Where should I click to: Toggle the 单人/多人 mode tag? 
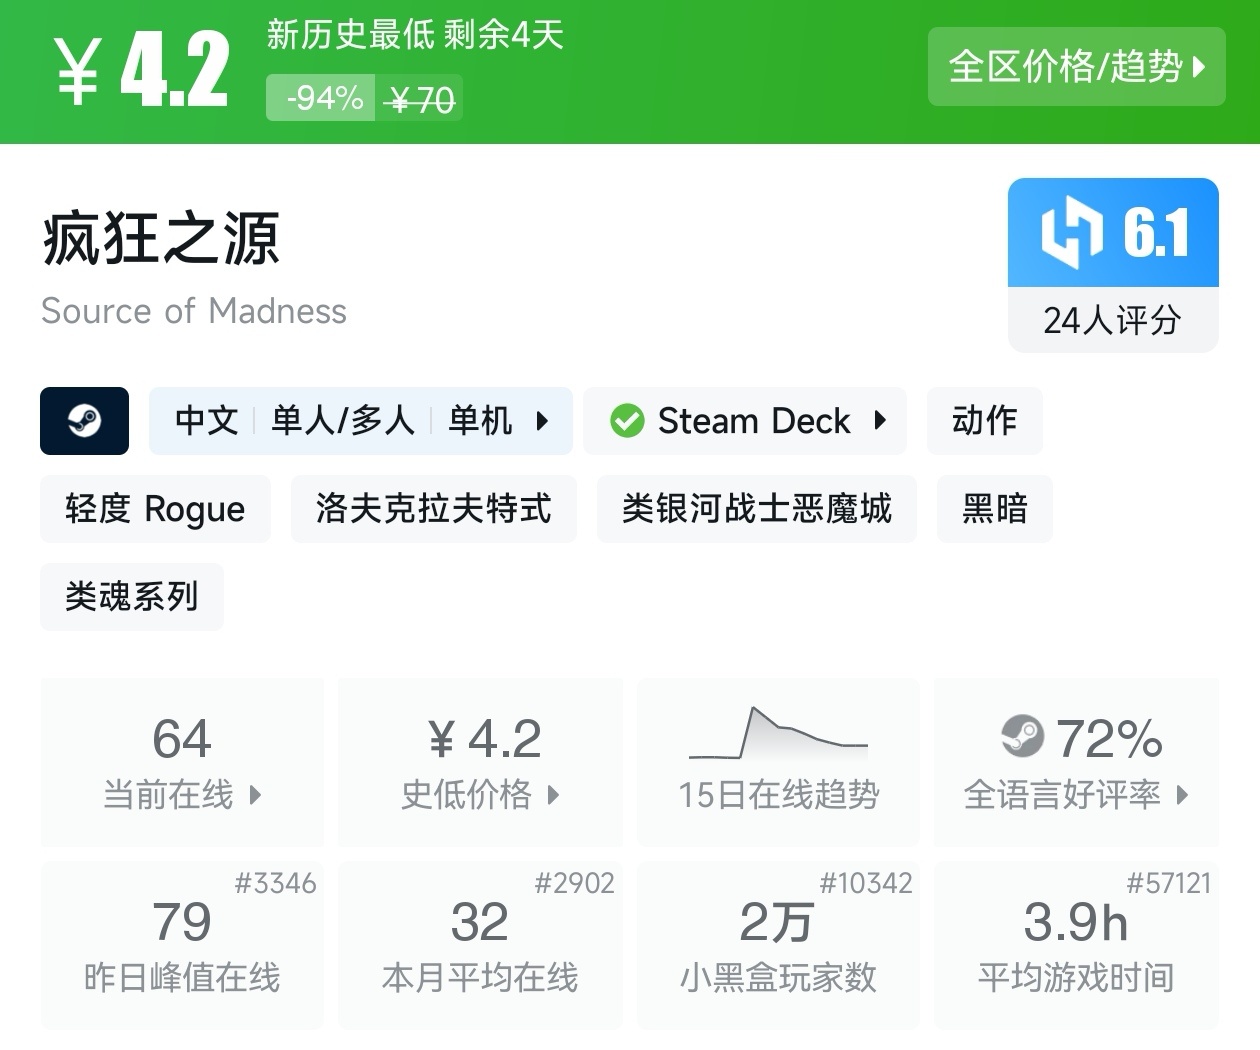tap(342, 421)
